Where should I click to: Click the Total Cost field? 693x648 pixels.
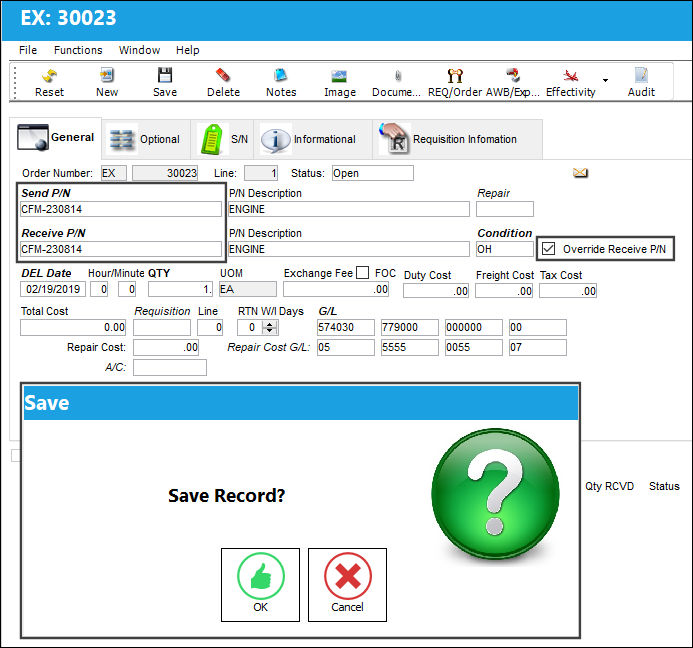point(73,328)
